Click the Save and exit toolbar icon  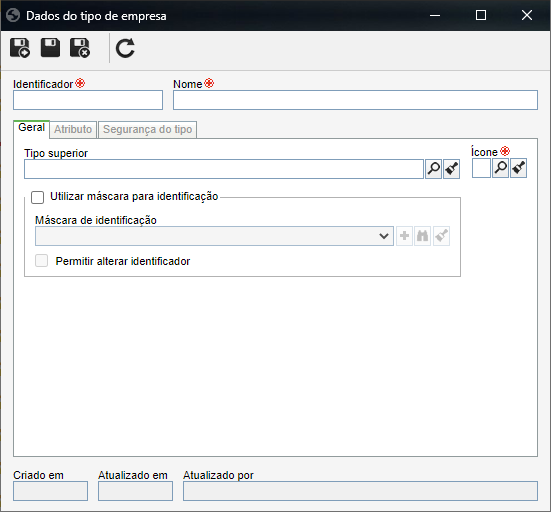coord(80,48)
